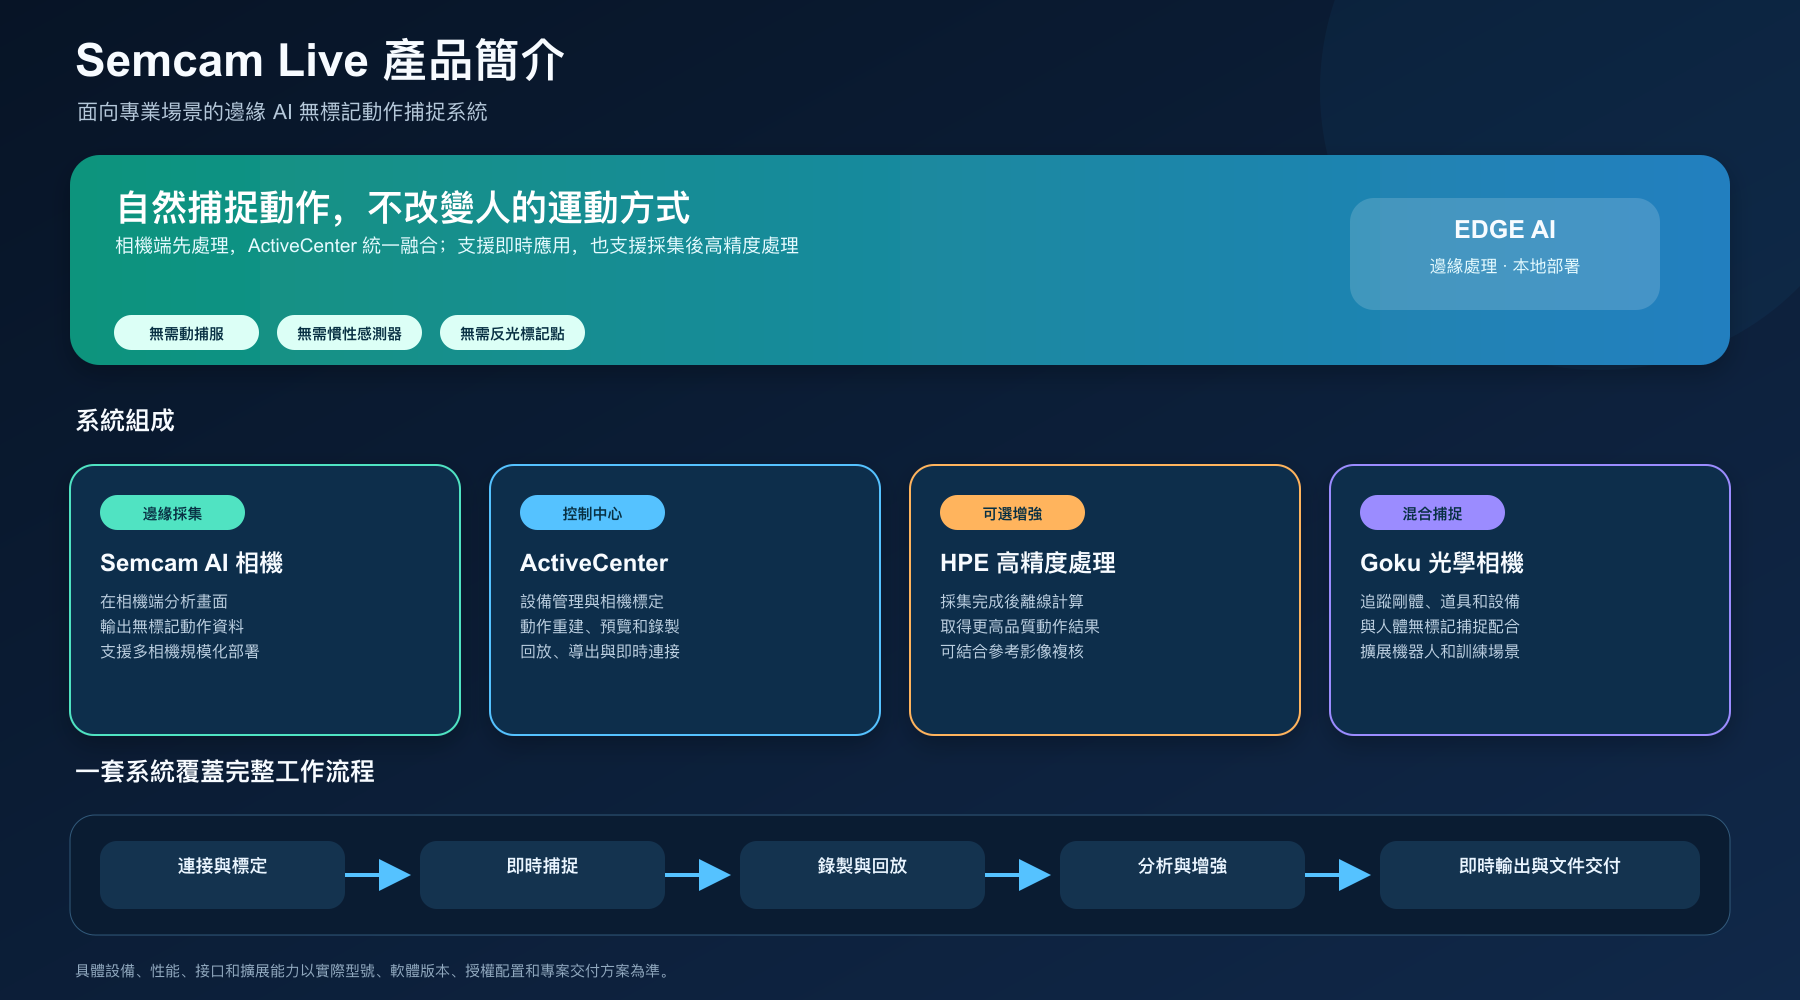Click the text 取得更高品質動作結果
The image size is (1800, 1000).
click(1020, 626)
